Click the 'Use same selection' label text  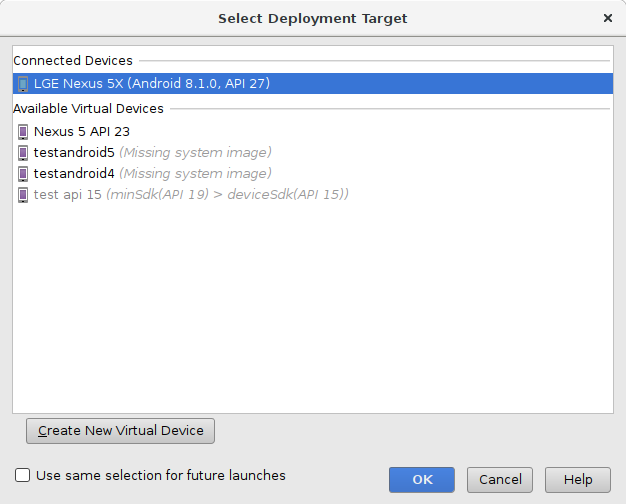click(161, 476)
